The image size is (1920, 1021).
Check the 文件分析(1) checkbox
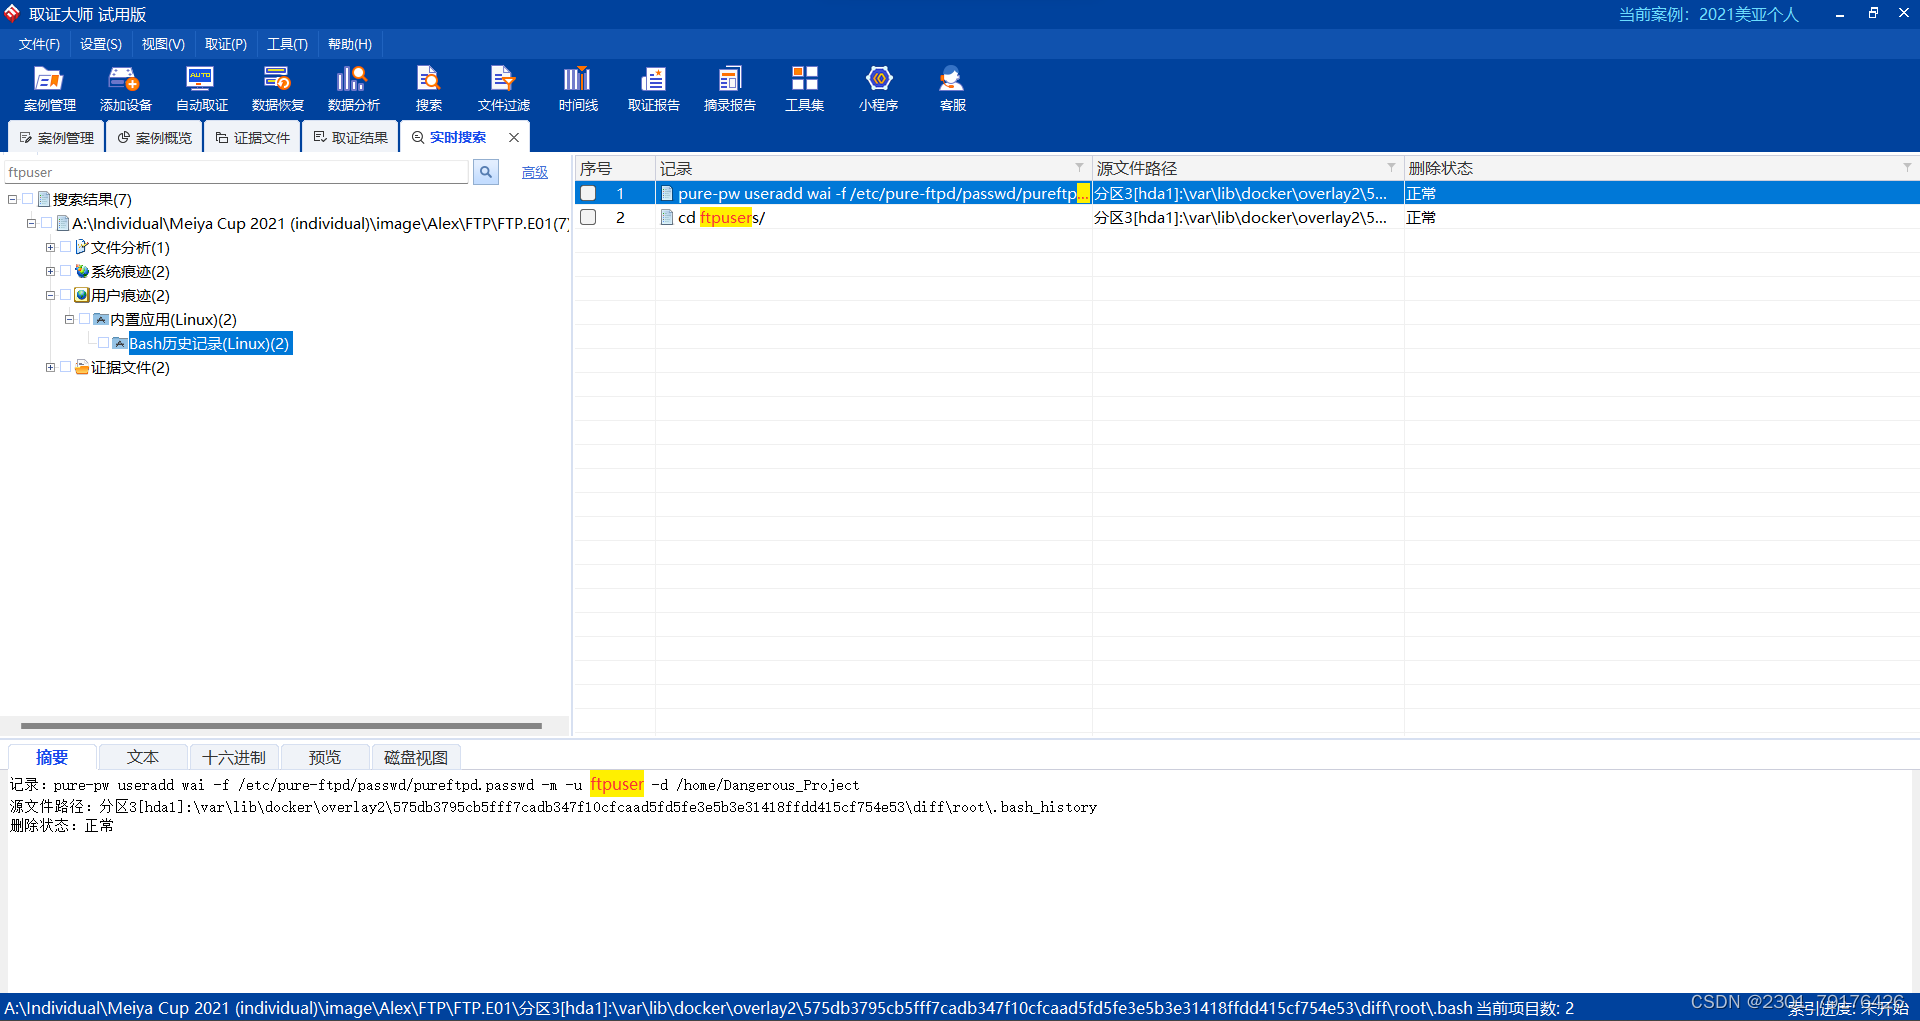pyautogui.click(x=66, y=247)
